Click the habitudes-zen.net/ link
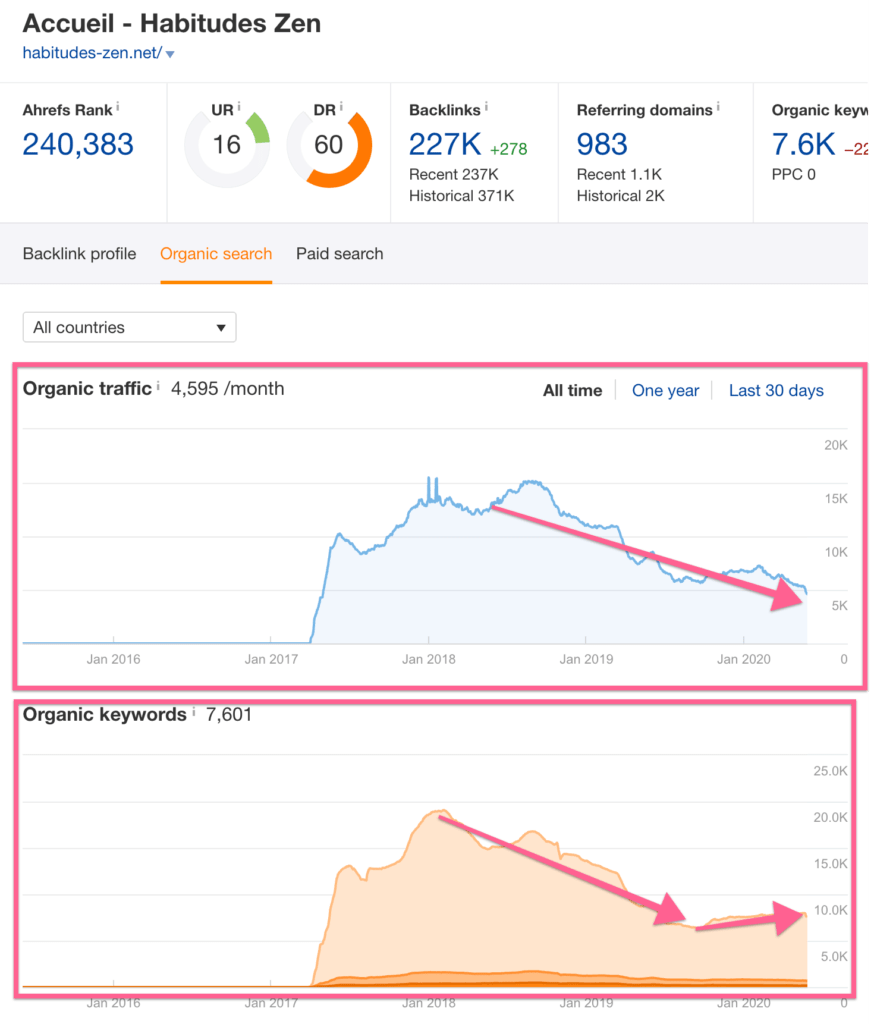The height and width of the screenshot is (1024, 874). 92,53
